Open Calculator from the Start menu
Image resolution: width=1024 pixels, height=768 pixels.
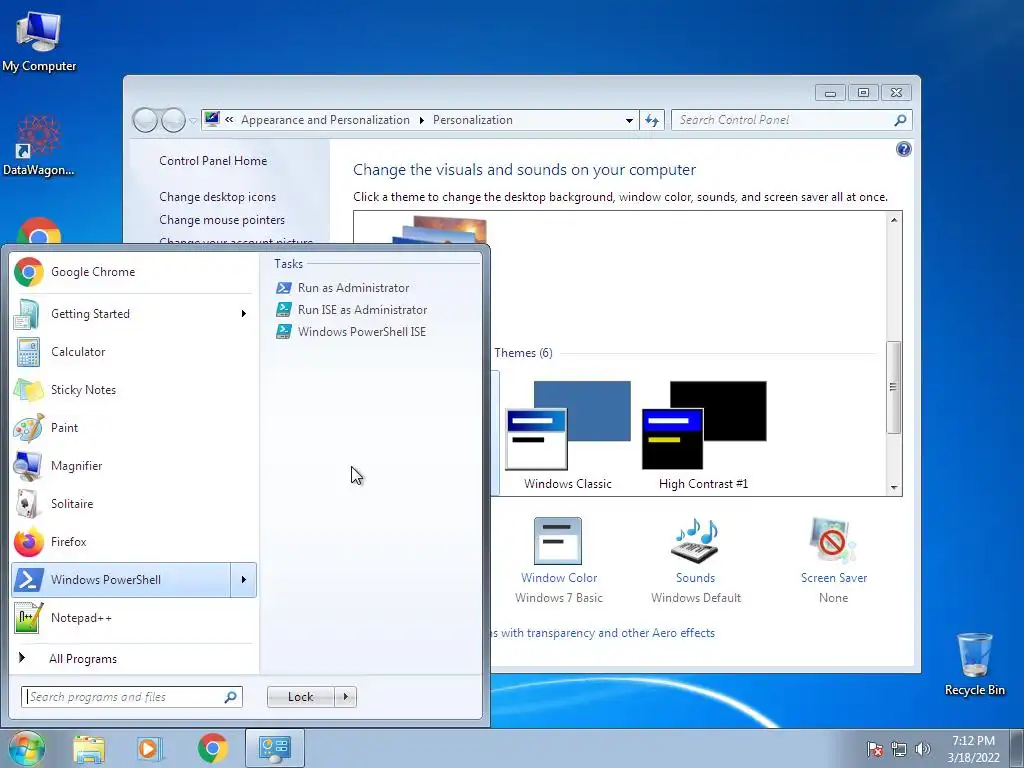134,351
